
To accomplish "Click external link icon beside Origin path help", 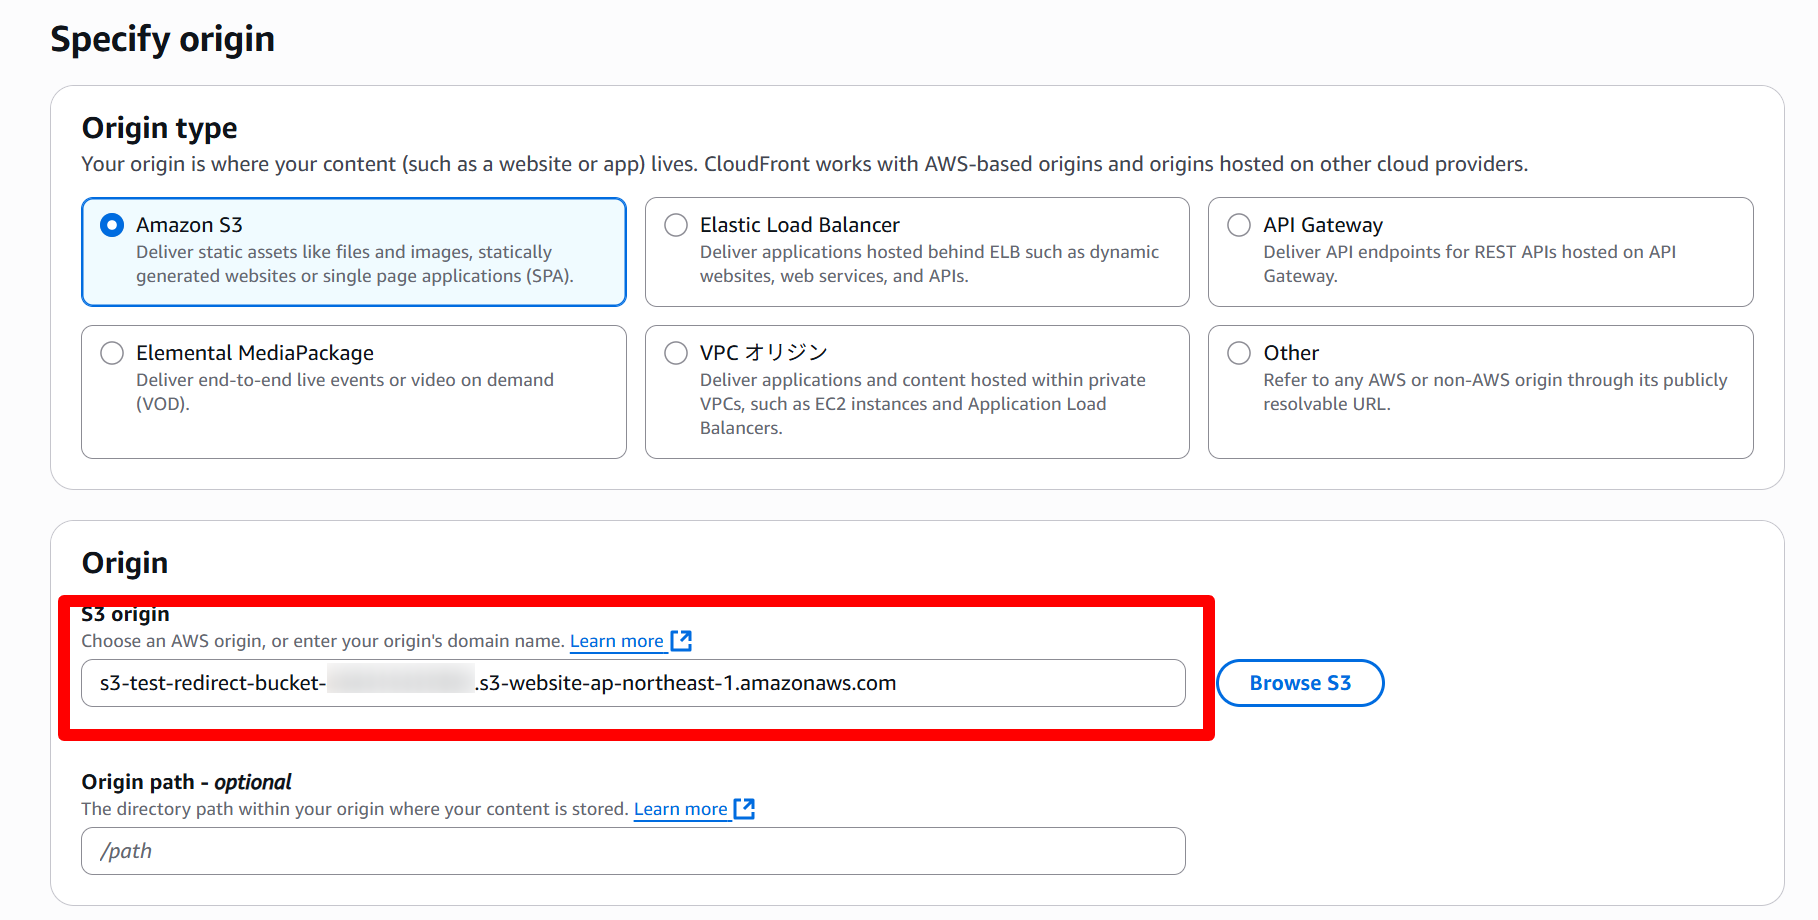I will point(745,809).
